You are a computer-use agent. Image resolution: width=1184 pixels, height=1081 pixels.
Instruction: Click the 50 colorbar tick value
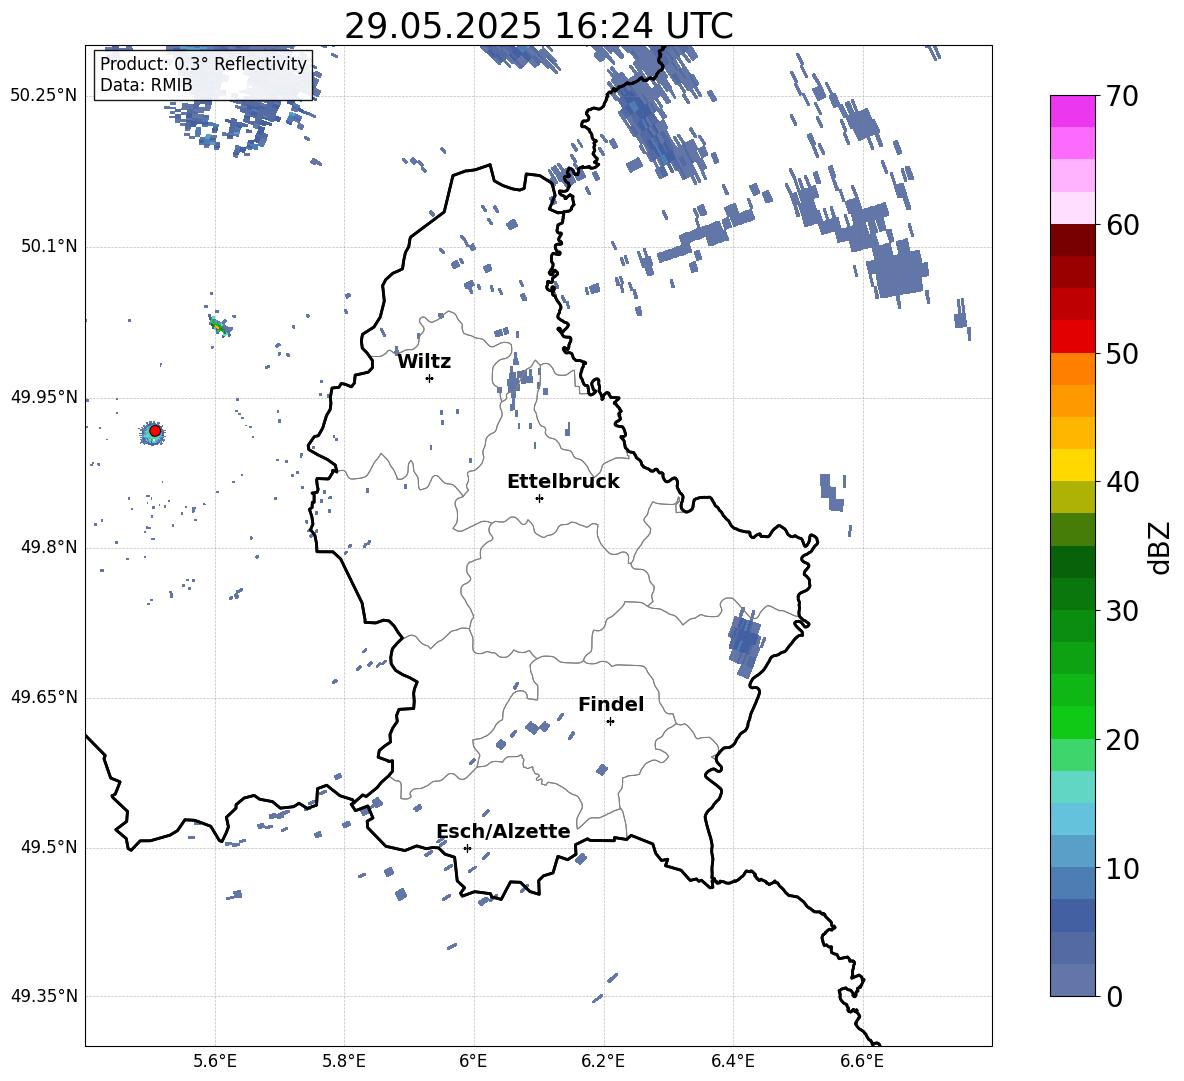[1122, 353]
